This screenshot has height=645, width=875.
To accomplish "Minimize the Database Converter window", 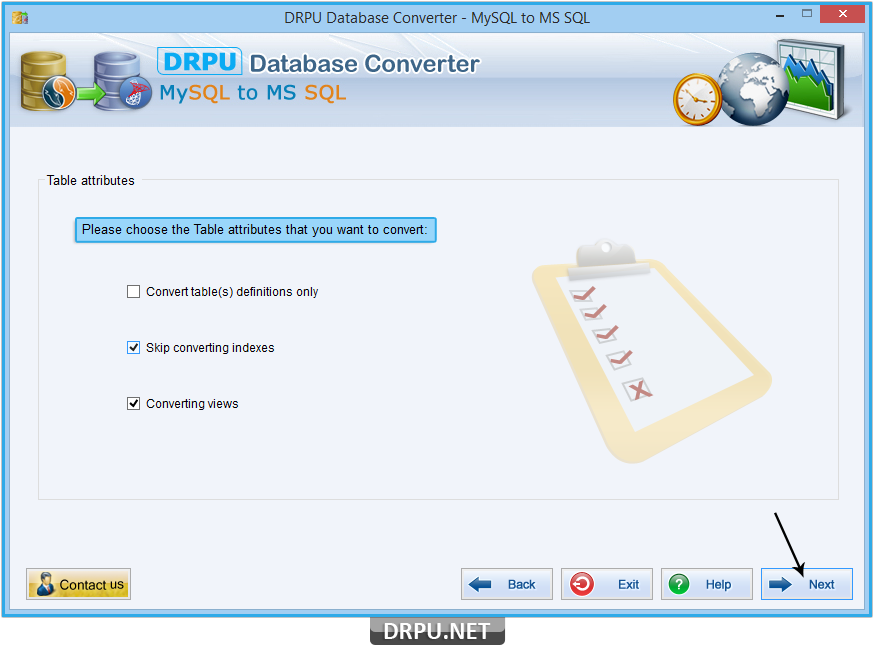I will (x=780, y=15).
